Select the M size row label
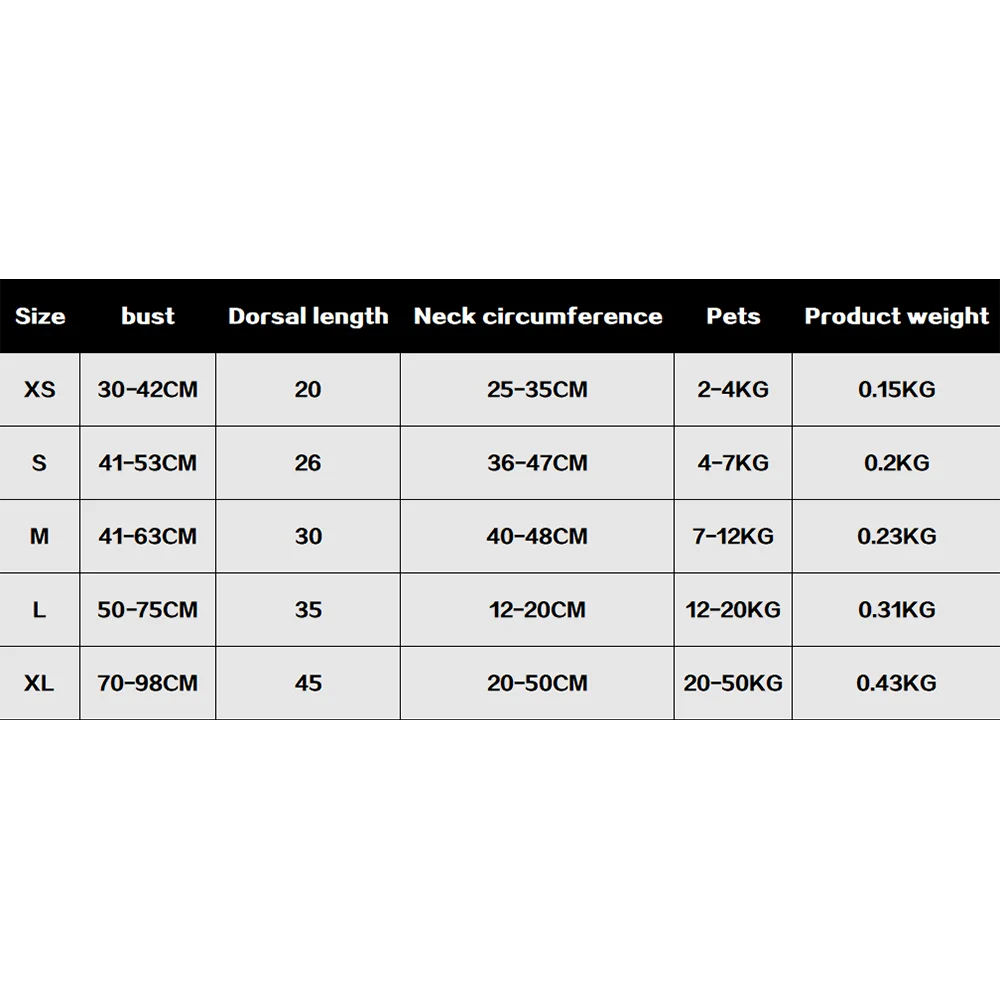Screen dimensions: 1000x1000 40,536
